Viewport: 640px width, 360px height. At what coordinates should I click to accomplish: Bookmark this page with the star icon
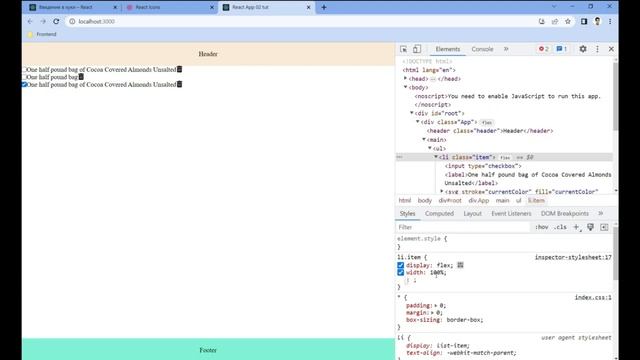tap(568, 21)
